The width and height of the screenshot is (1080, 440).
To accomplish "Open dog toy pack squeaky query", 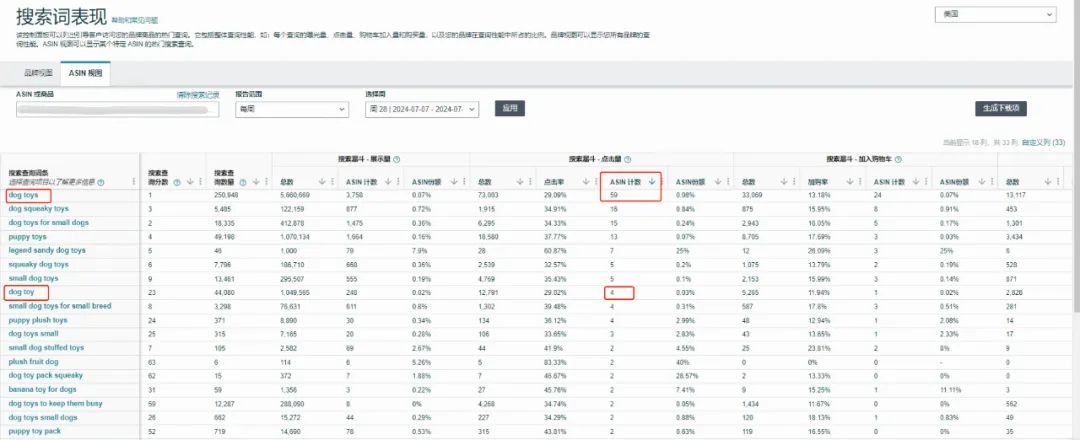I will [45, 375].
